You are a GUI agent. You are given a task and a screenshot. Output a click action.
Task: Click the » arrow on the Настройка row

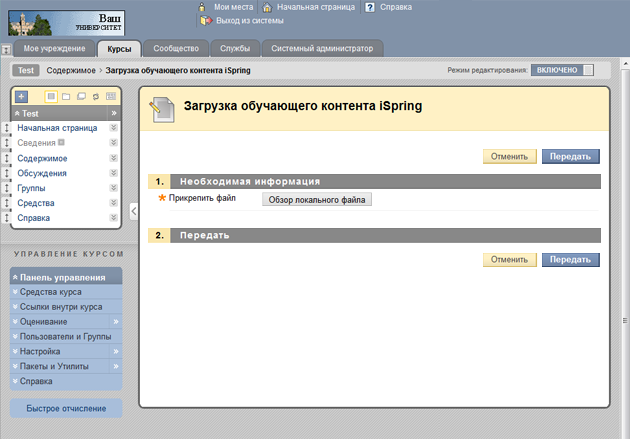[x=116, y=351]
